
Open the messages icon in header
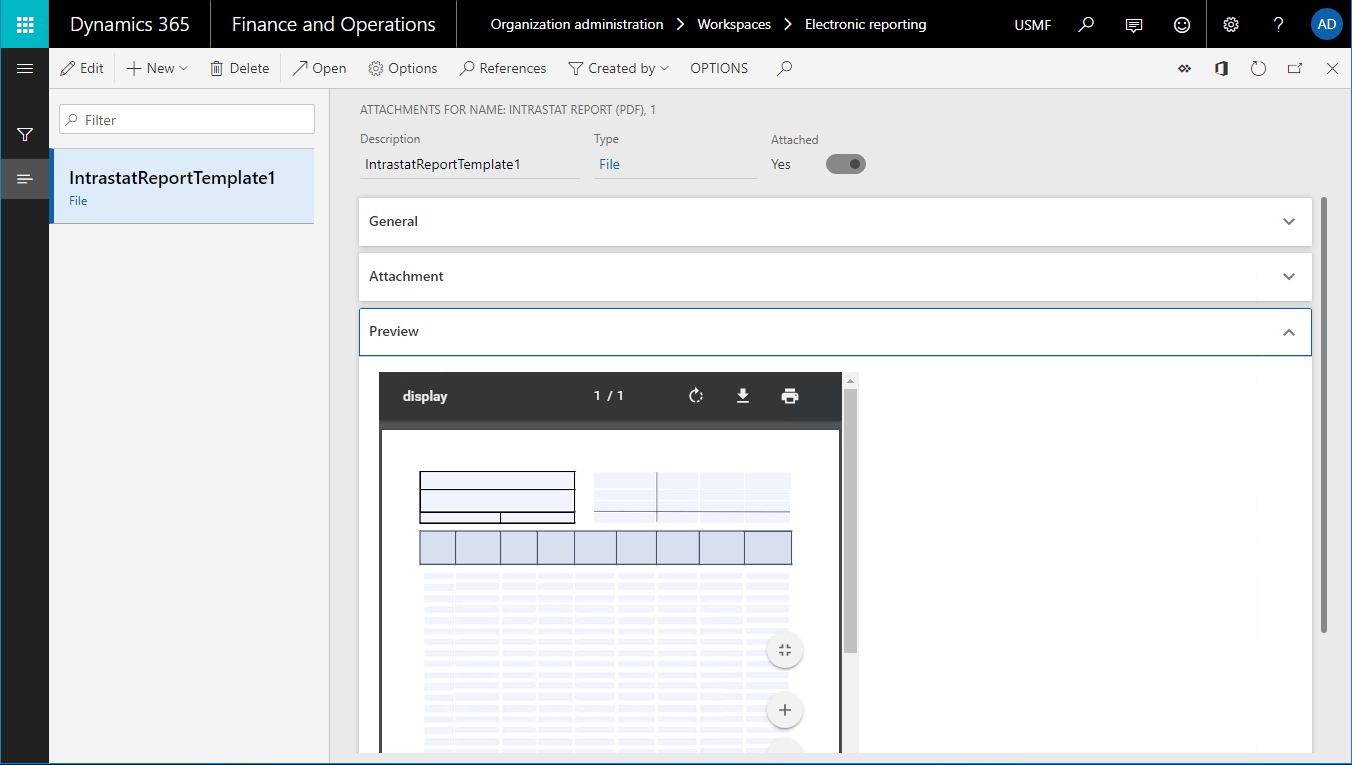tap(1134, 24)
